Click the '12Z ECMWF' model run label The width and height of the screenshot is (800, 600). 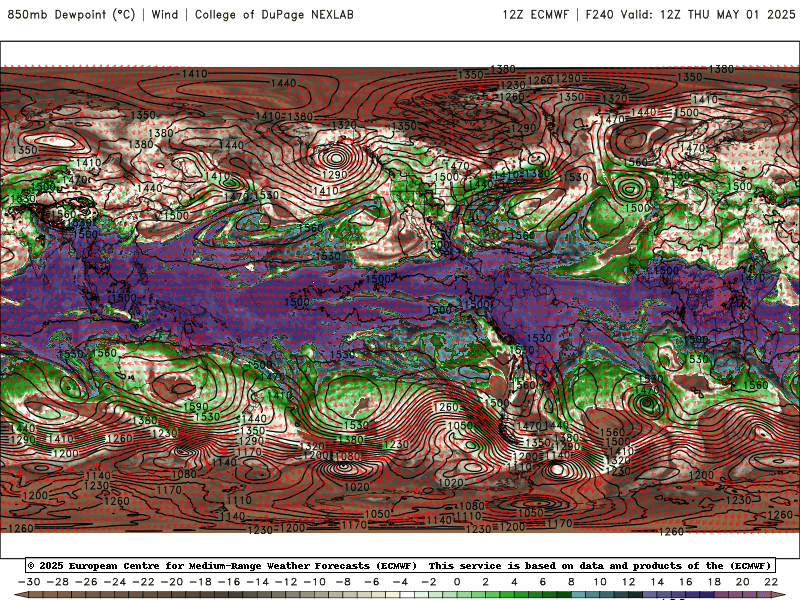535,14
